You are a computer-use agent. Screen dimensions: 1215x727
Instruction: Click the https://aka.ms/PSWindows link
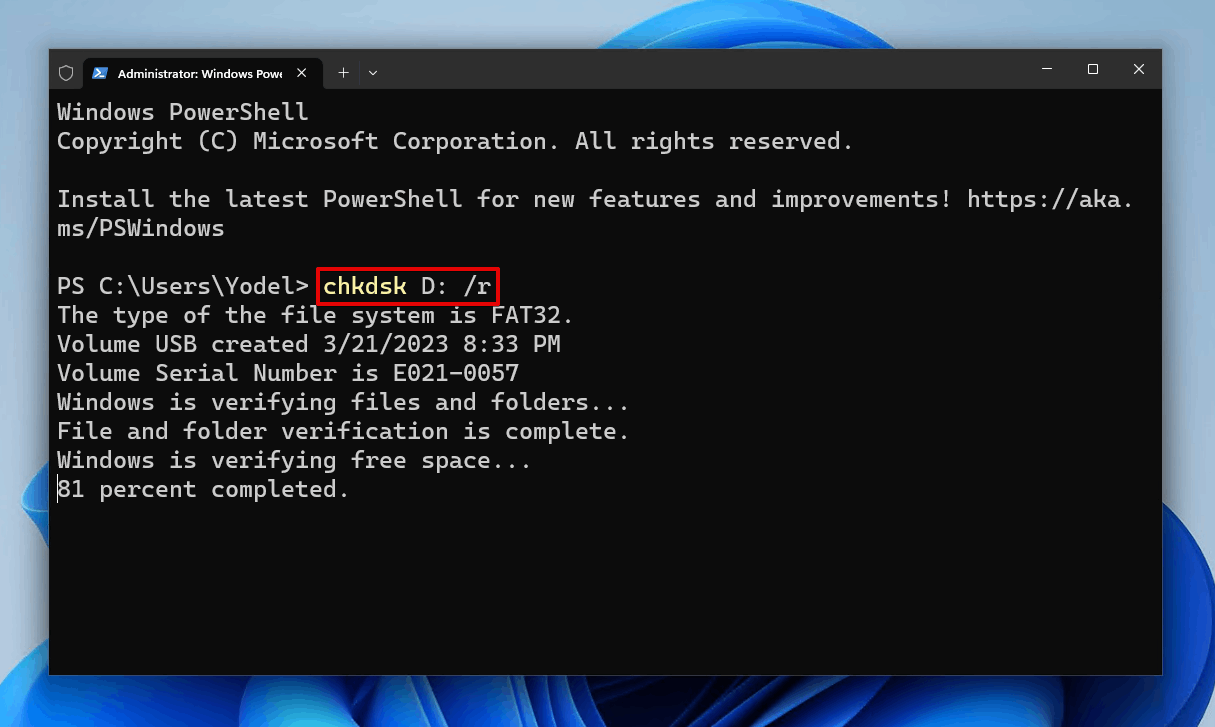pos(1050,199)
